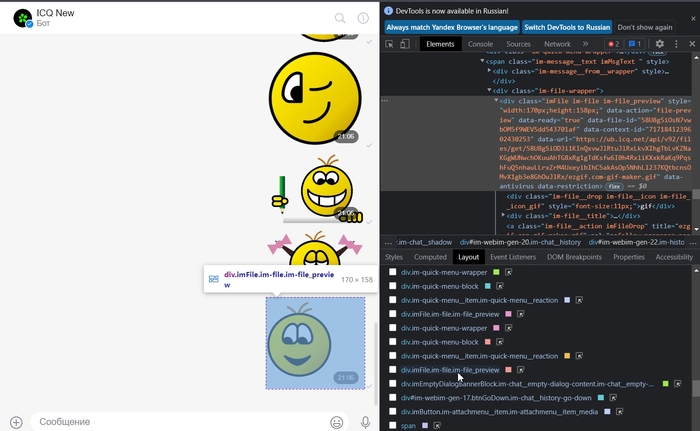This screenshot has height=431, width=700.
Task: Open DevTools settings gear
Action: click(x=659, y=44)
